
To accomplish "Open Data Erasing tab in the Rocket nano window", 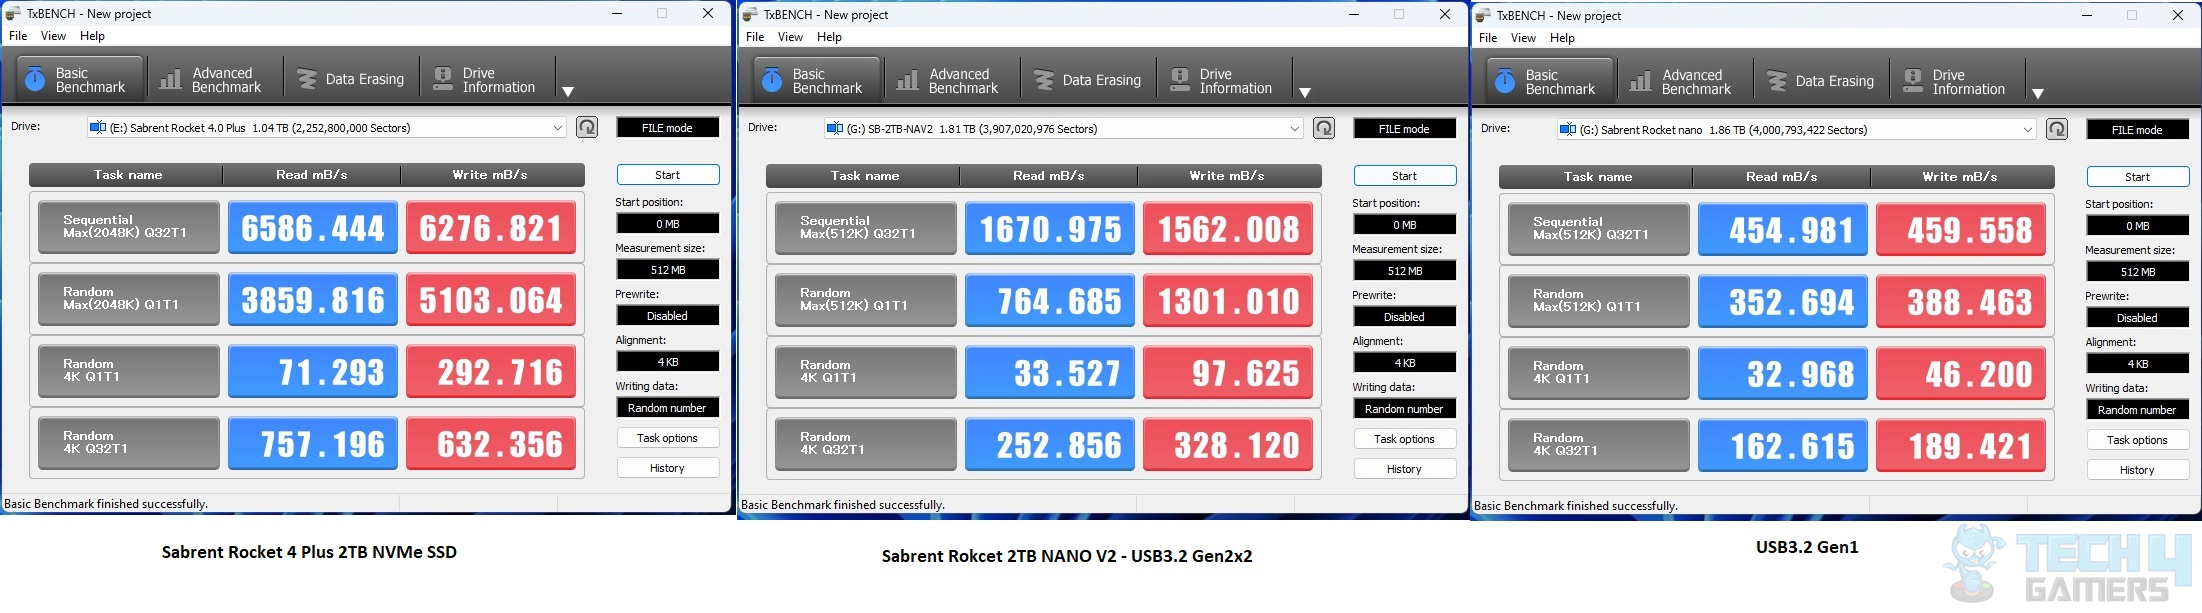I will pyautogui.click(x=1821, y=81).
